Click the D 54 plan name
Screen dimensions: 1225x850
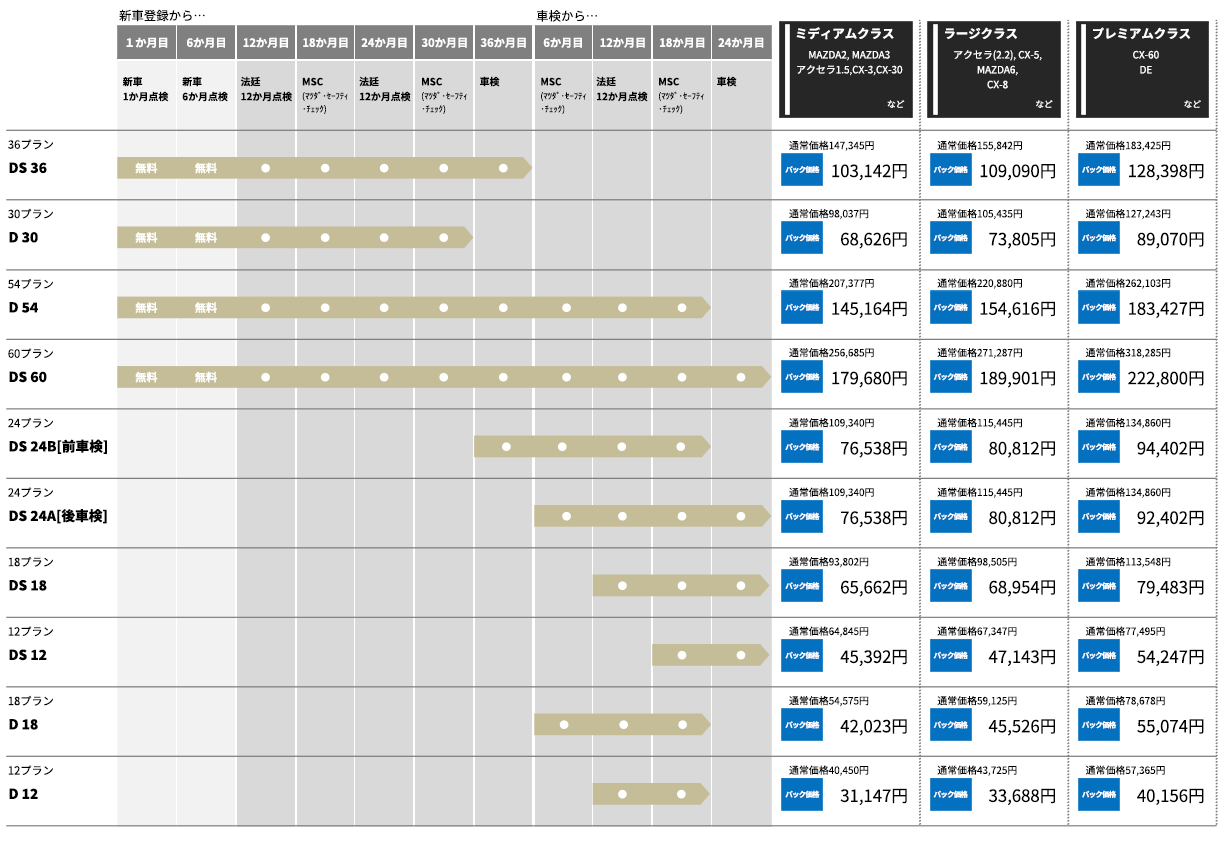click(24, 307)
